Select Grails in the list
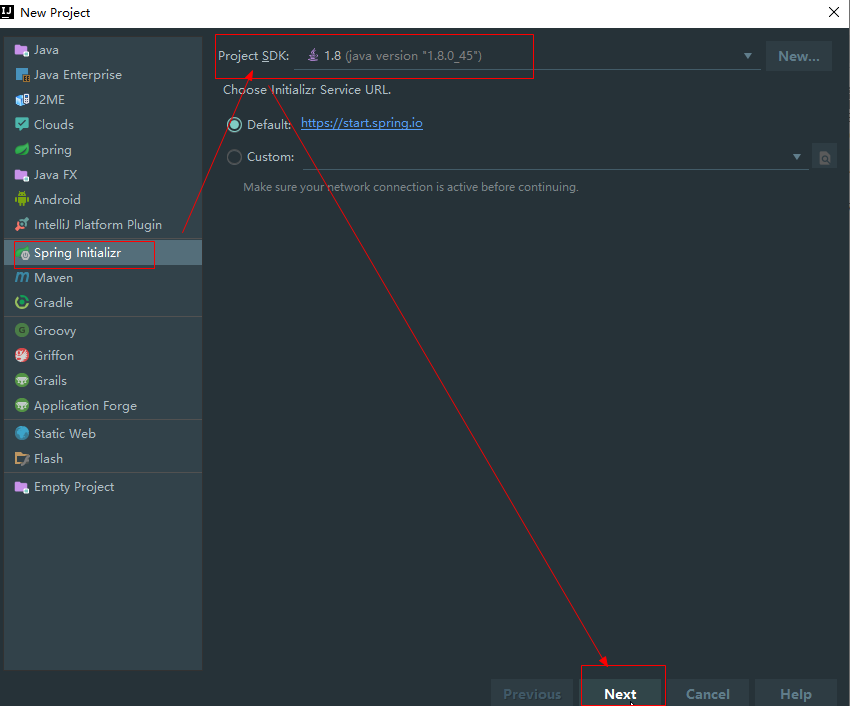850x706 pixels. pos(103,381)
